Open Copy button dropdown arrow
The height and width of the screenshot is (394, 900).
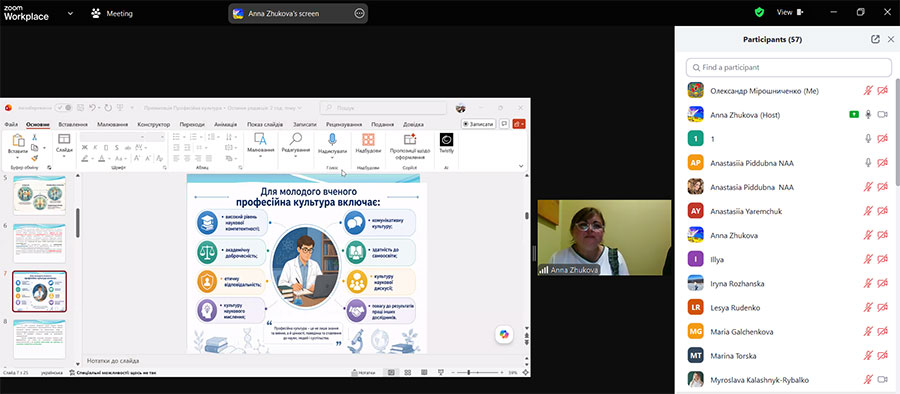[44, 148]
